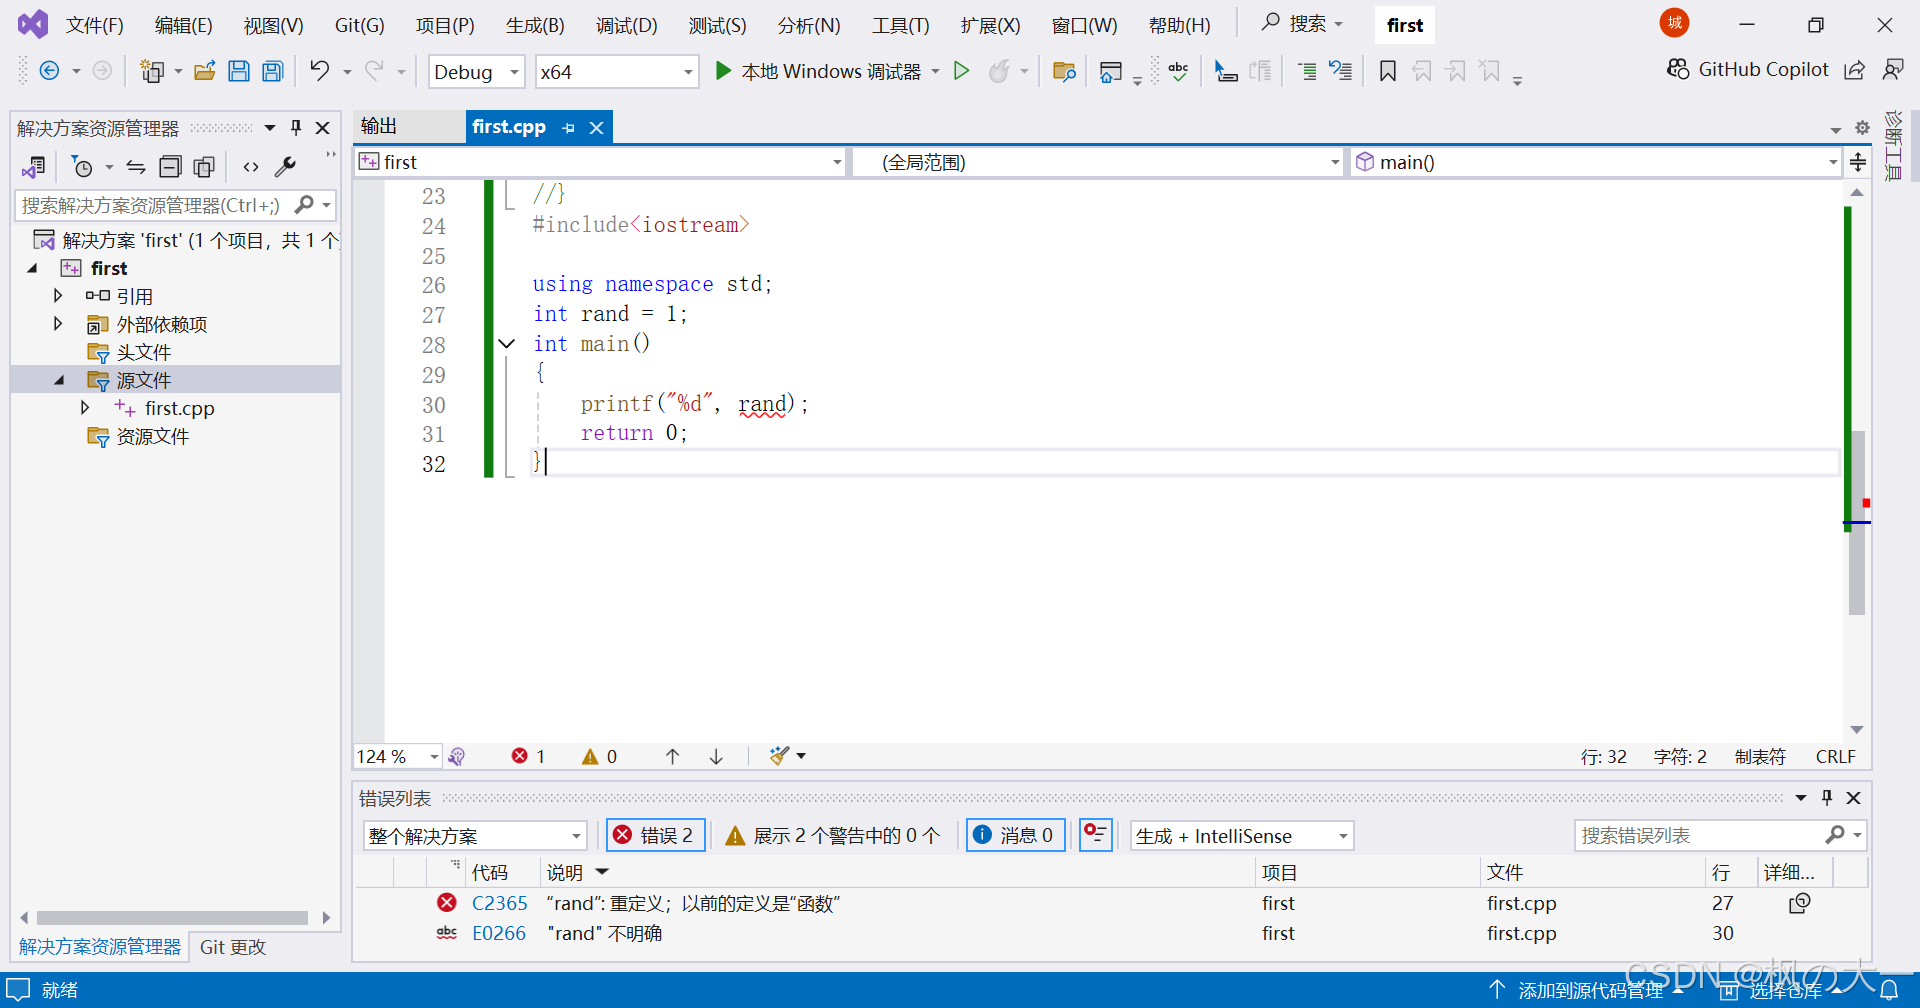
Task: Go to the previous error arrow
Action: pos(672,757)
